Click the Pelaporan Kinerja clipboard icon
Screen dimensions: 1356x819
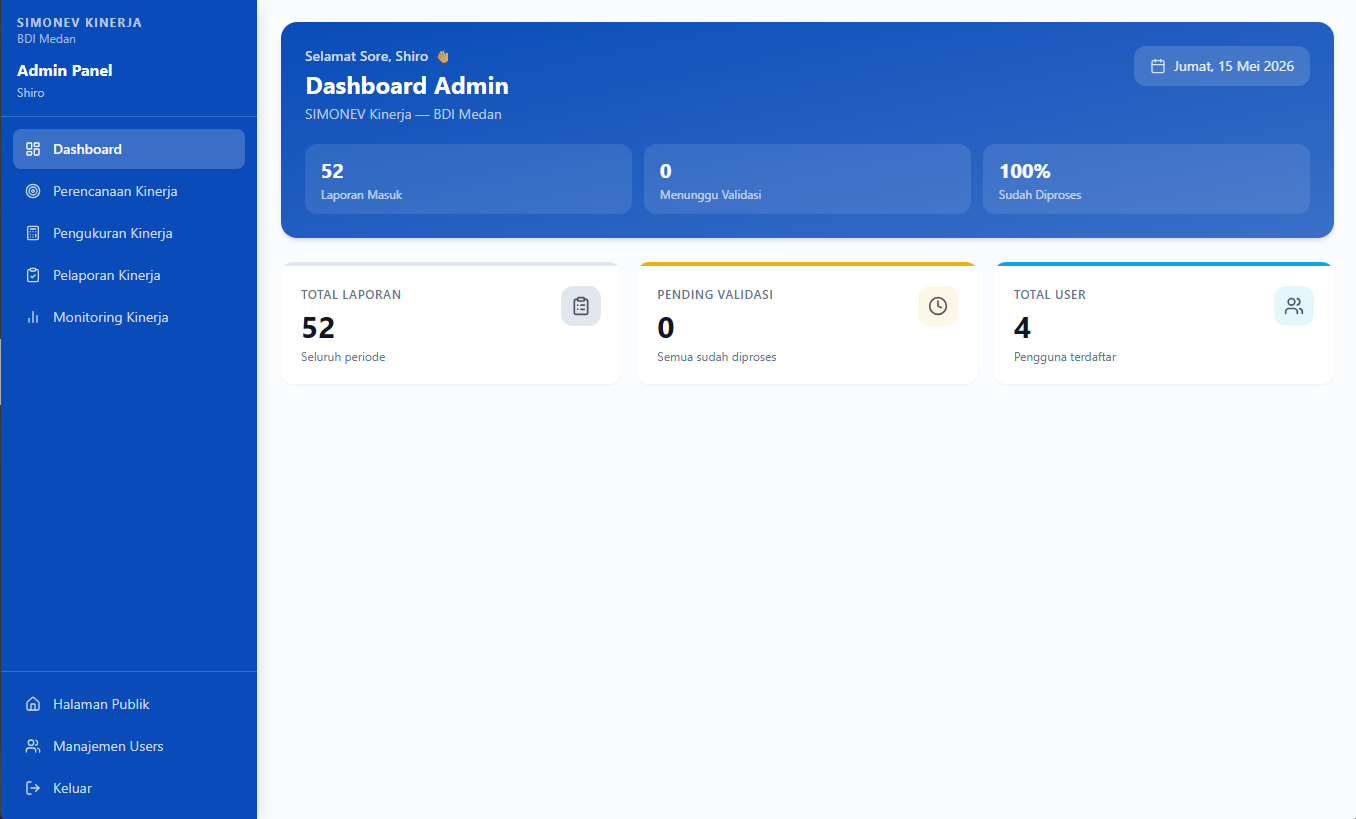point(33,275)
